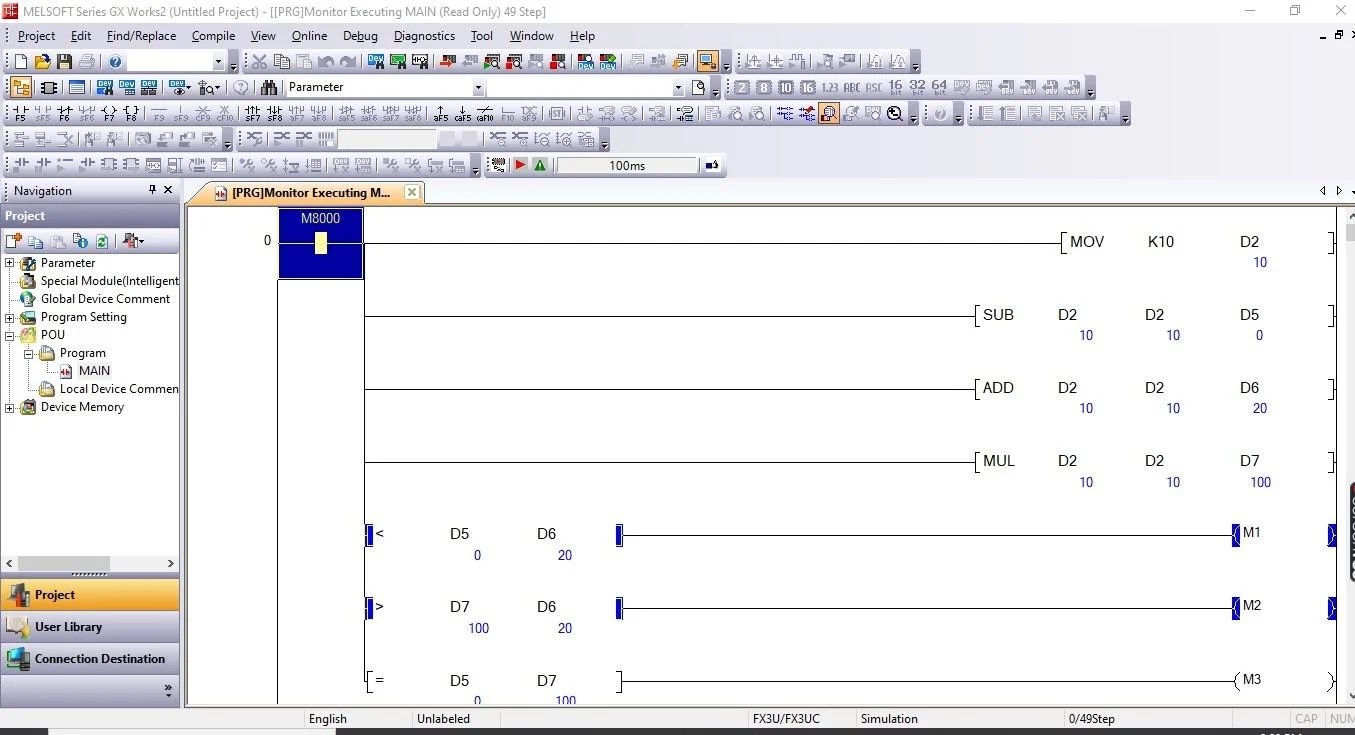The height and width of the screenshot is (735, 1355).
Task: Click the Paste icon on the toolbar
Action: click(305, 61)
